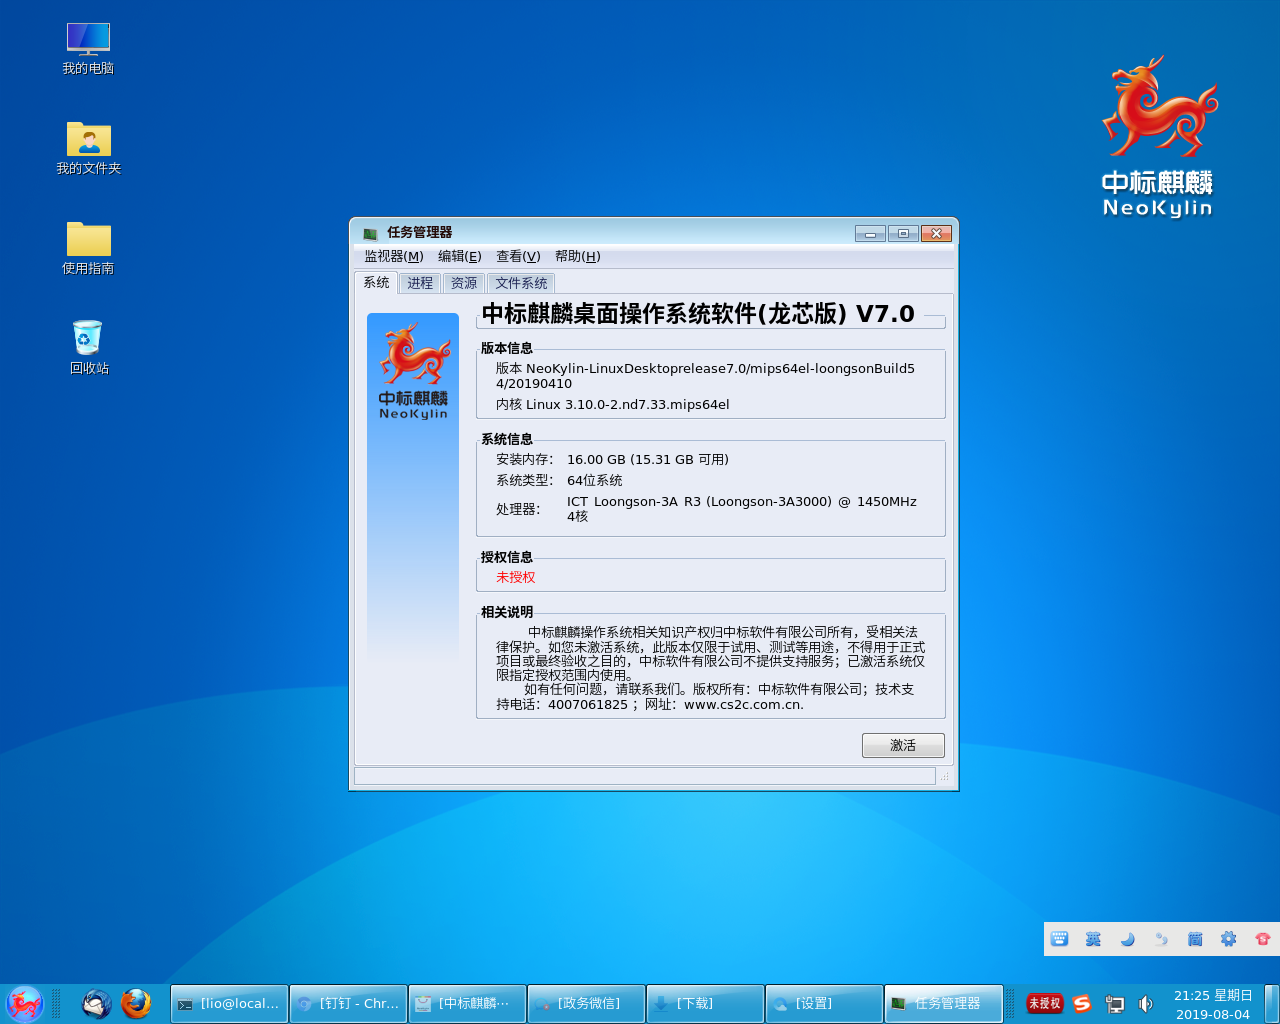Launch Thunderbird mail from the taskbar

(x=96, y=1003)
